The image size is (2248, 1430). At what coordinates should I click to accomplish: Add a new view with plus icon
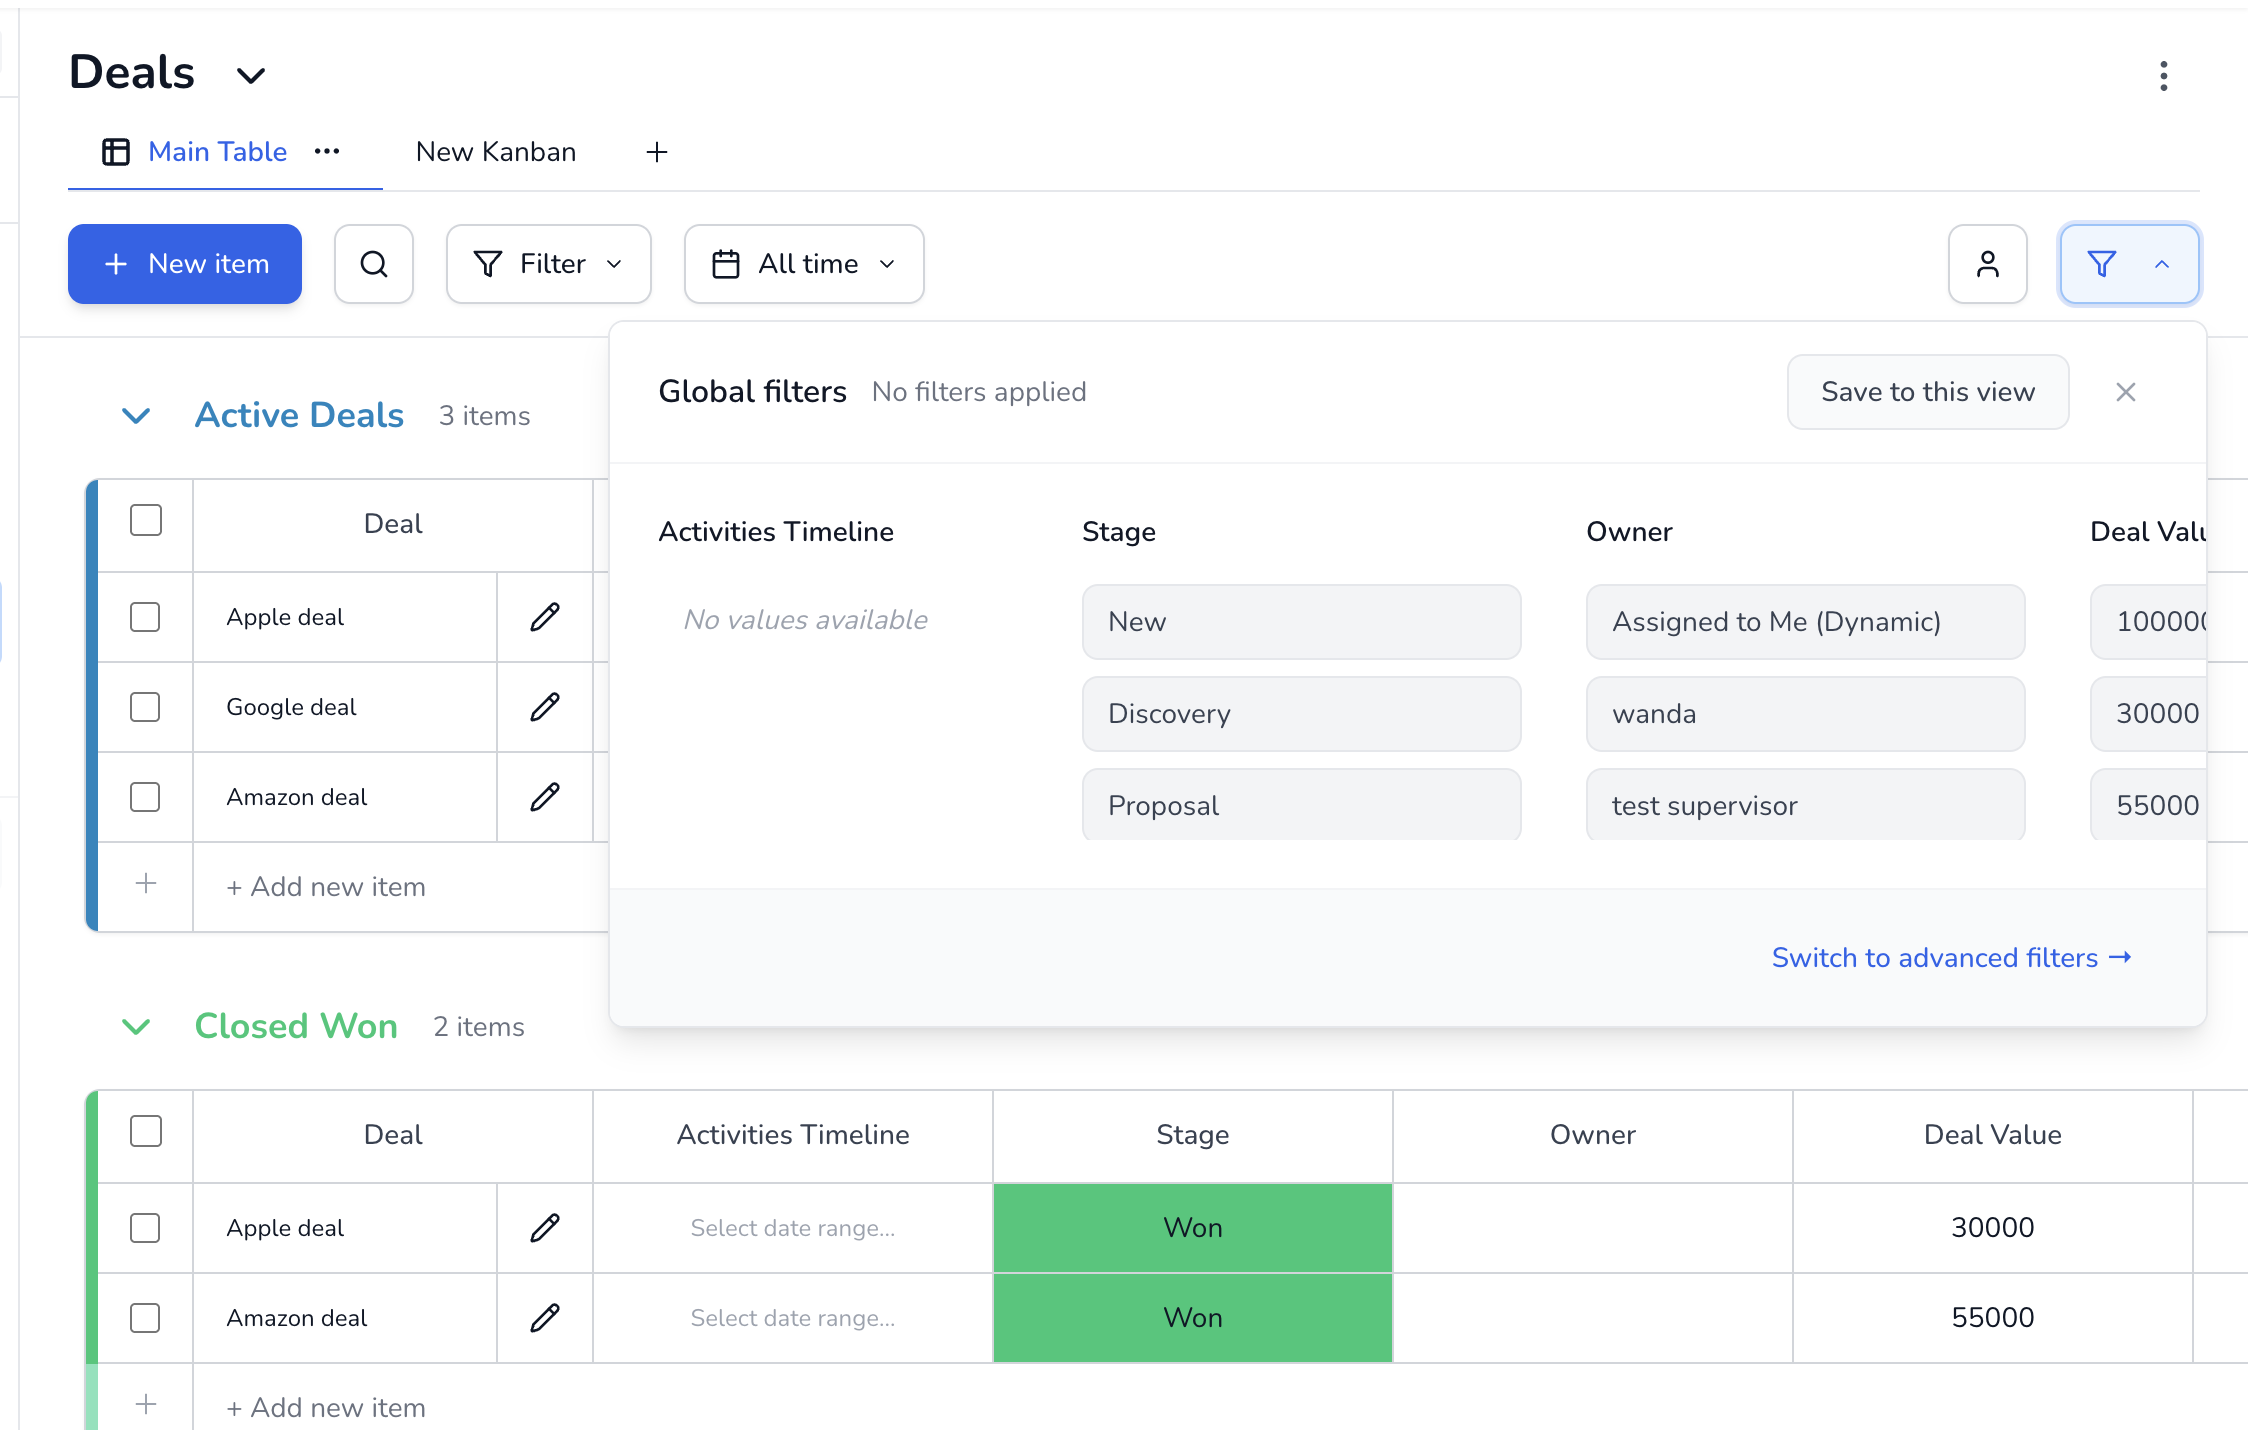click(x=656, y=152)
